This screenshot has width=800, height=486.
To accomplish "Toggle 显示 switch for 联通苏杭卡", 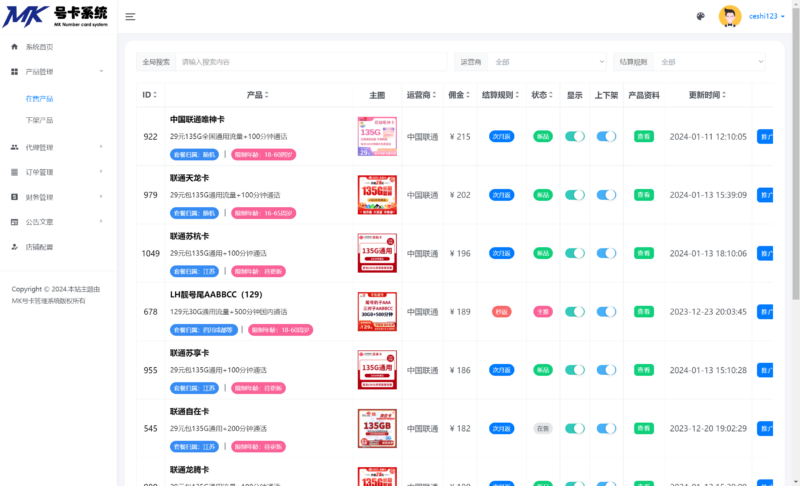I will 574,253.
